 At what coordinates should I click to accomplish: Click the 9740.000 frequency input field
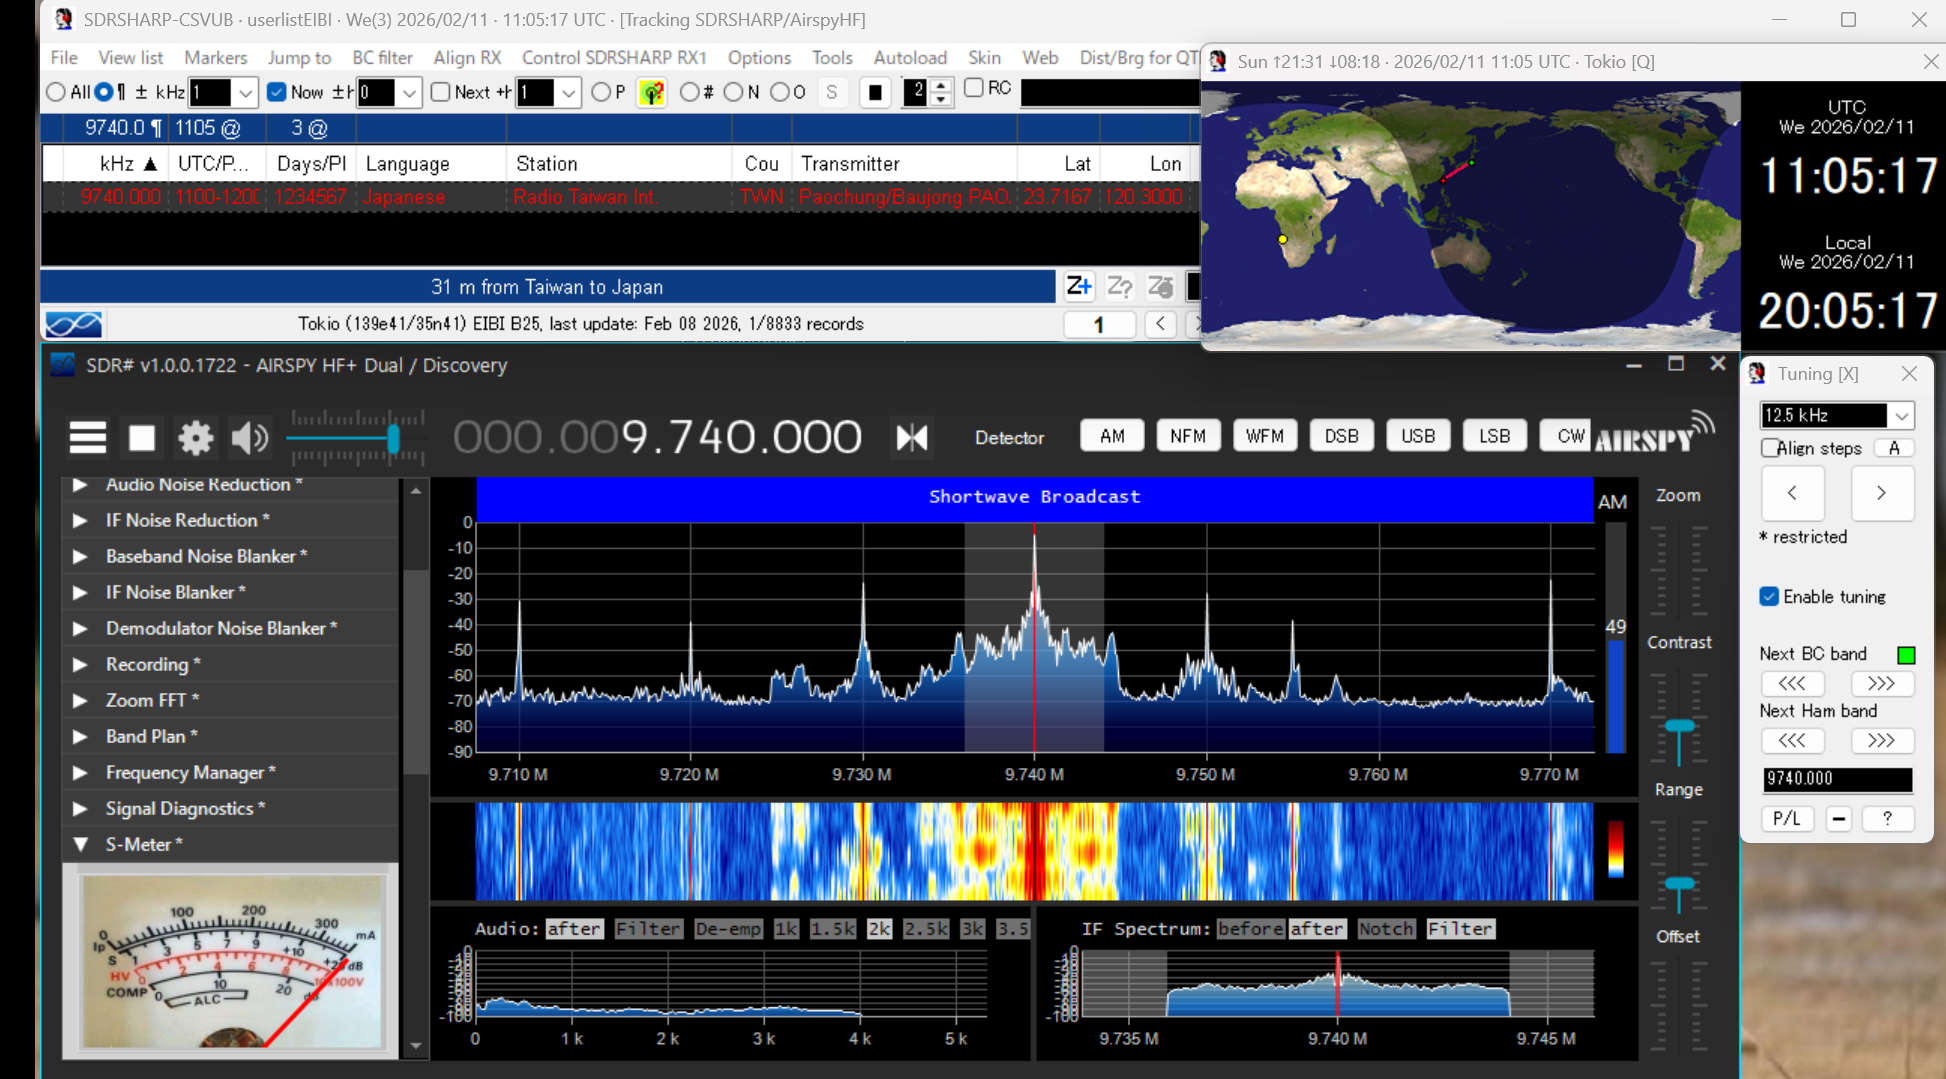coord(1836,778)
